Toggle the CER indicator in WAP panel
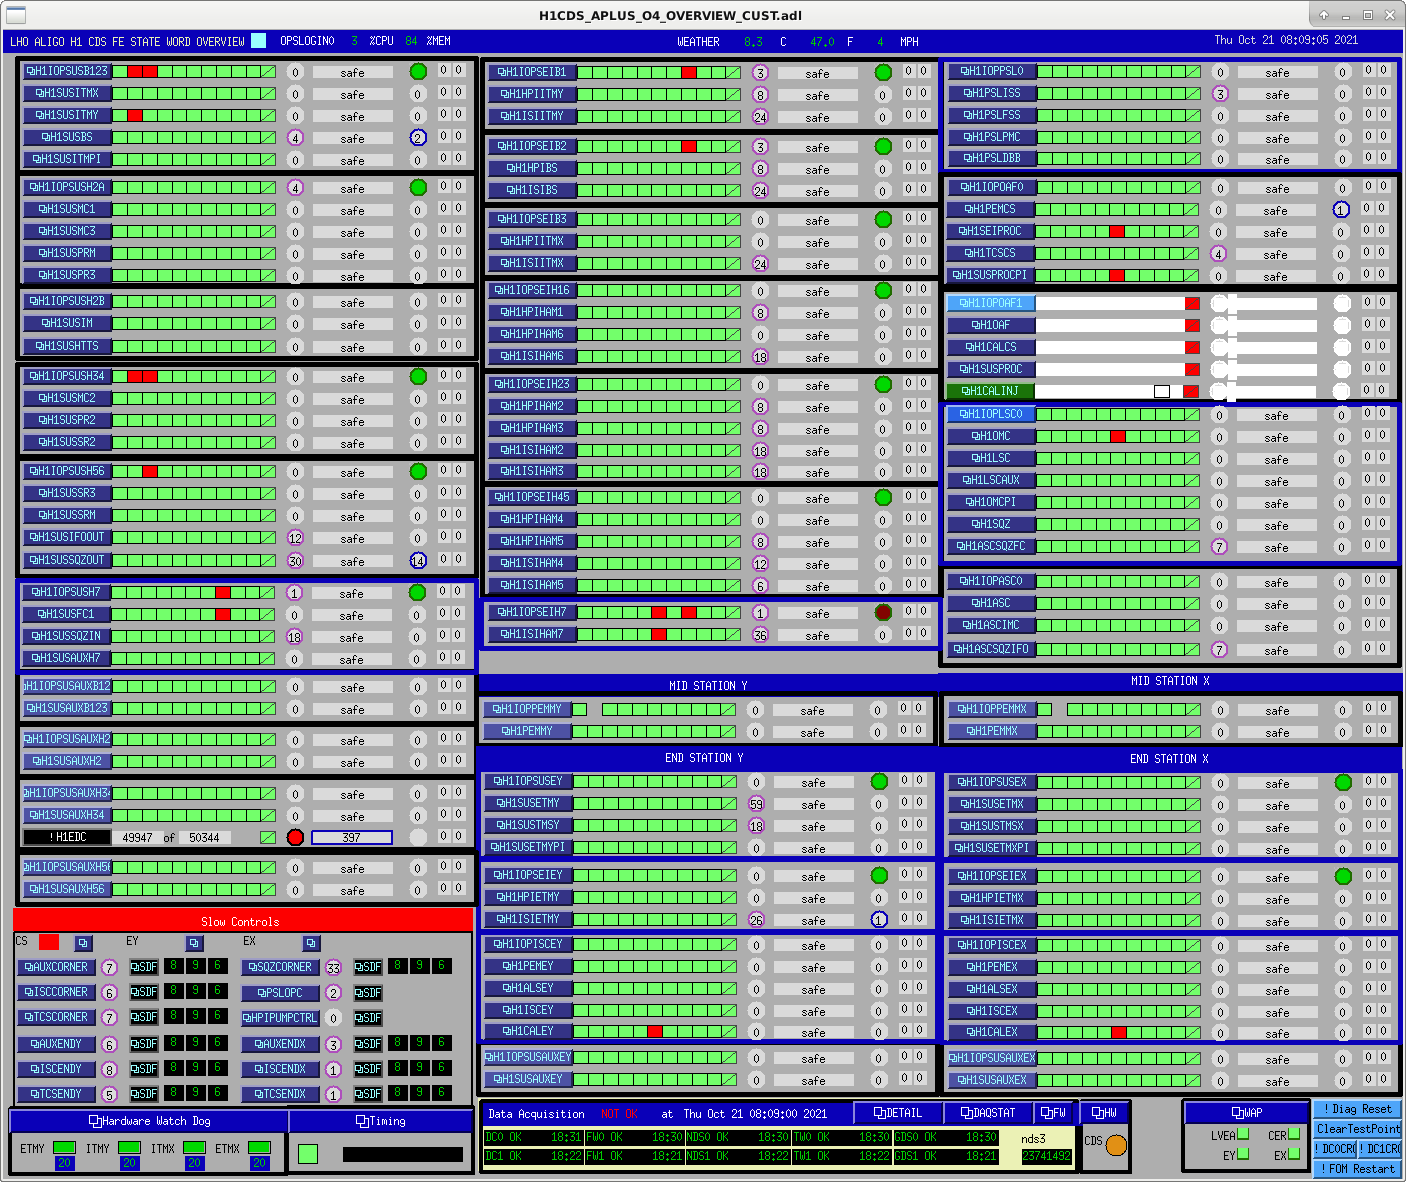 click(1294, 1134)
